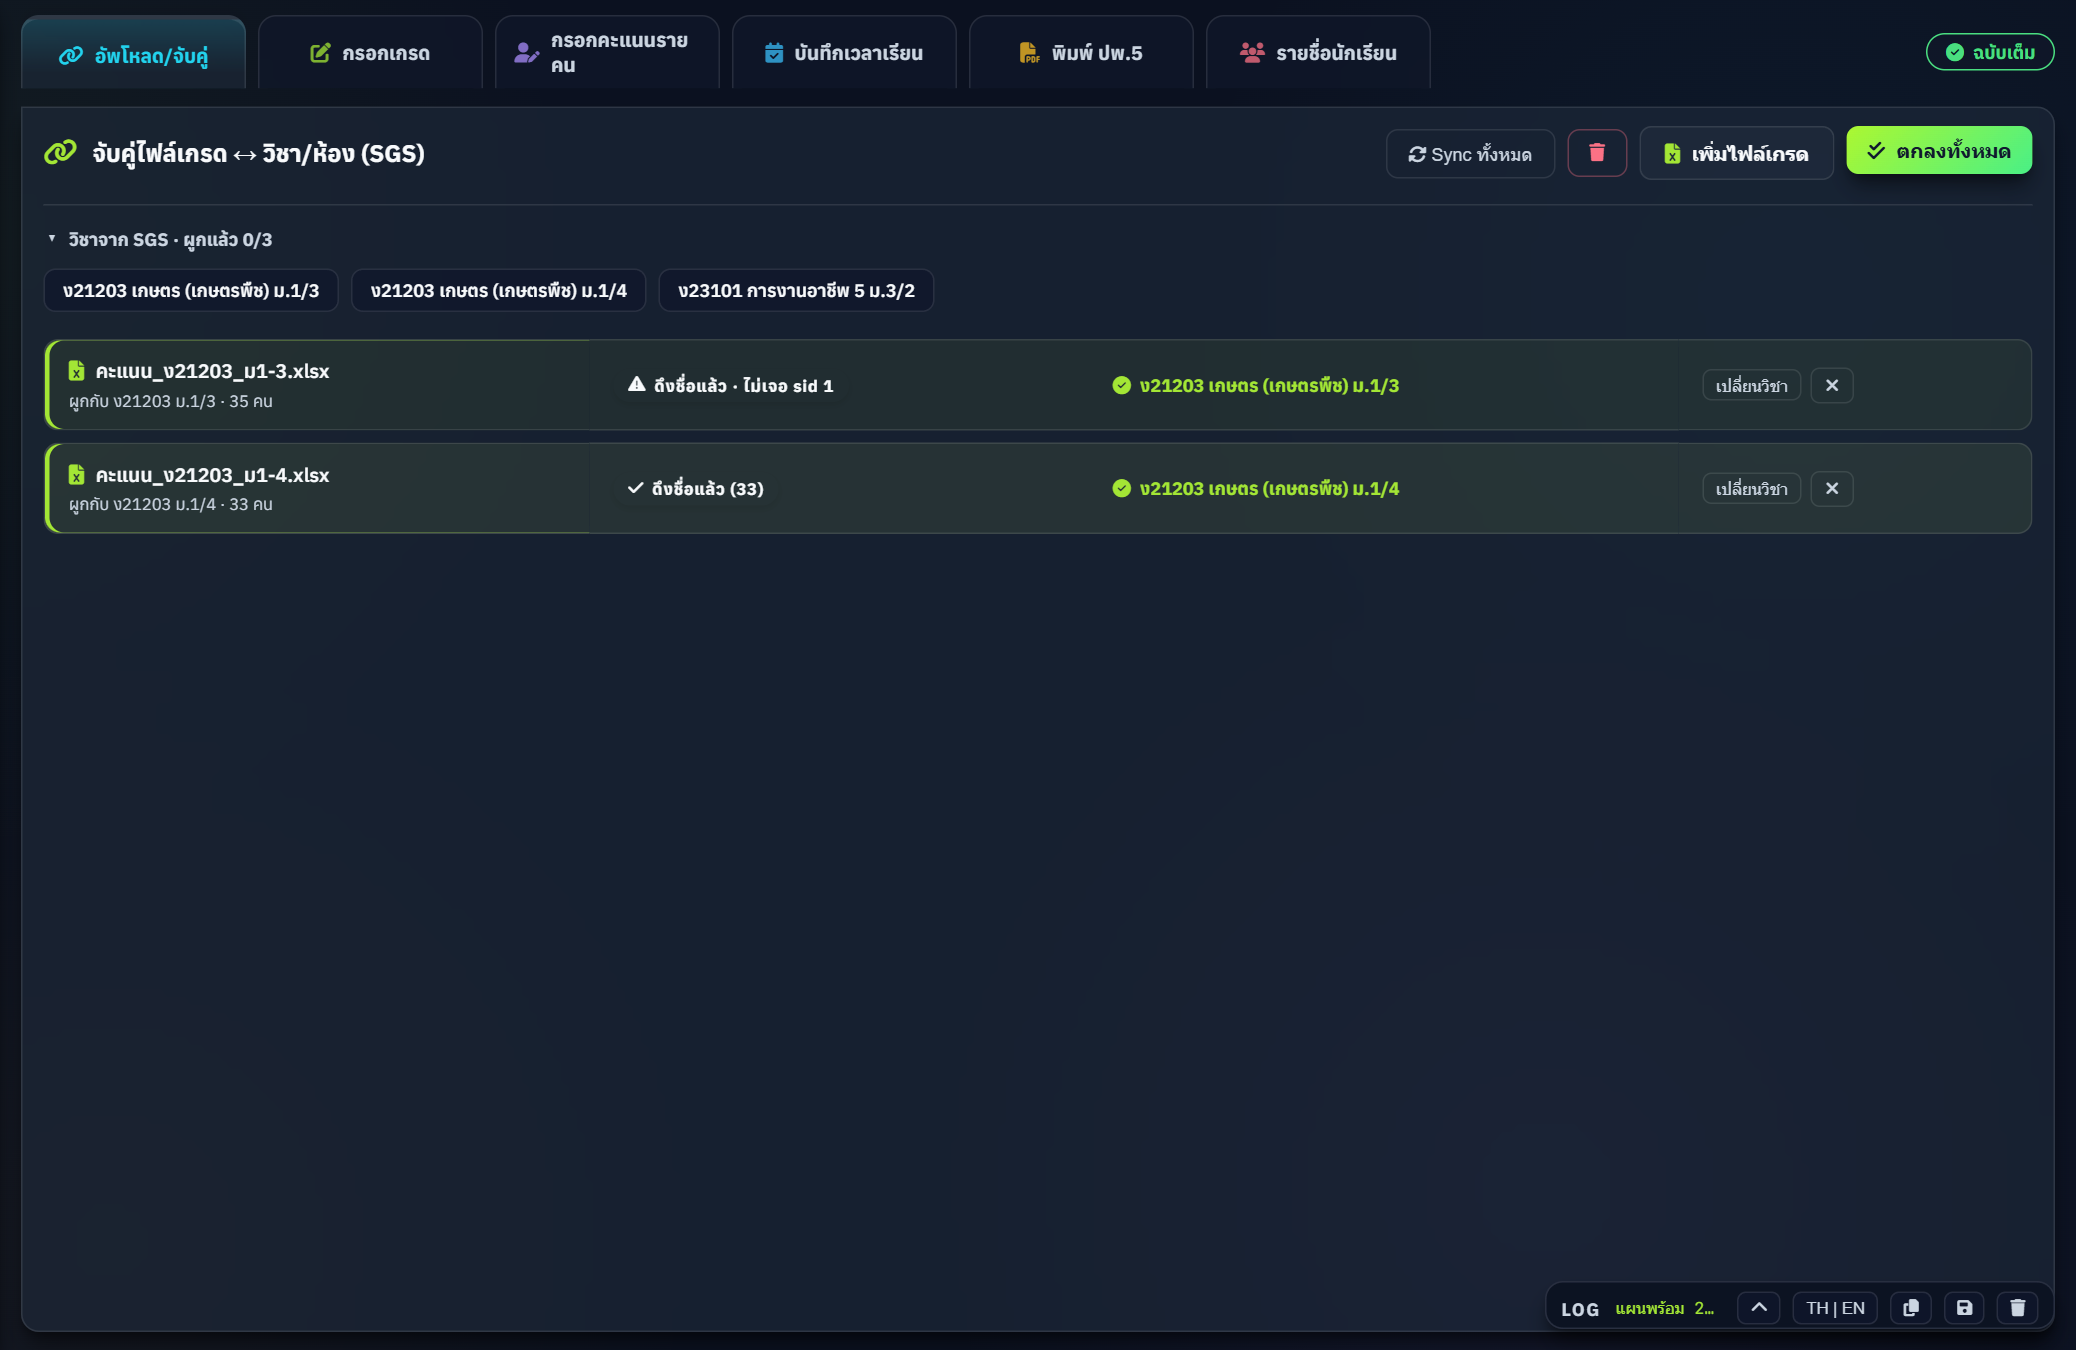
Task: Remove the คะแนน_ง21203_ม1-4.xlsx row
Action: [x=1832, y=488]
